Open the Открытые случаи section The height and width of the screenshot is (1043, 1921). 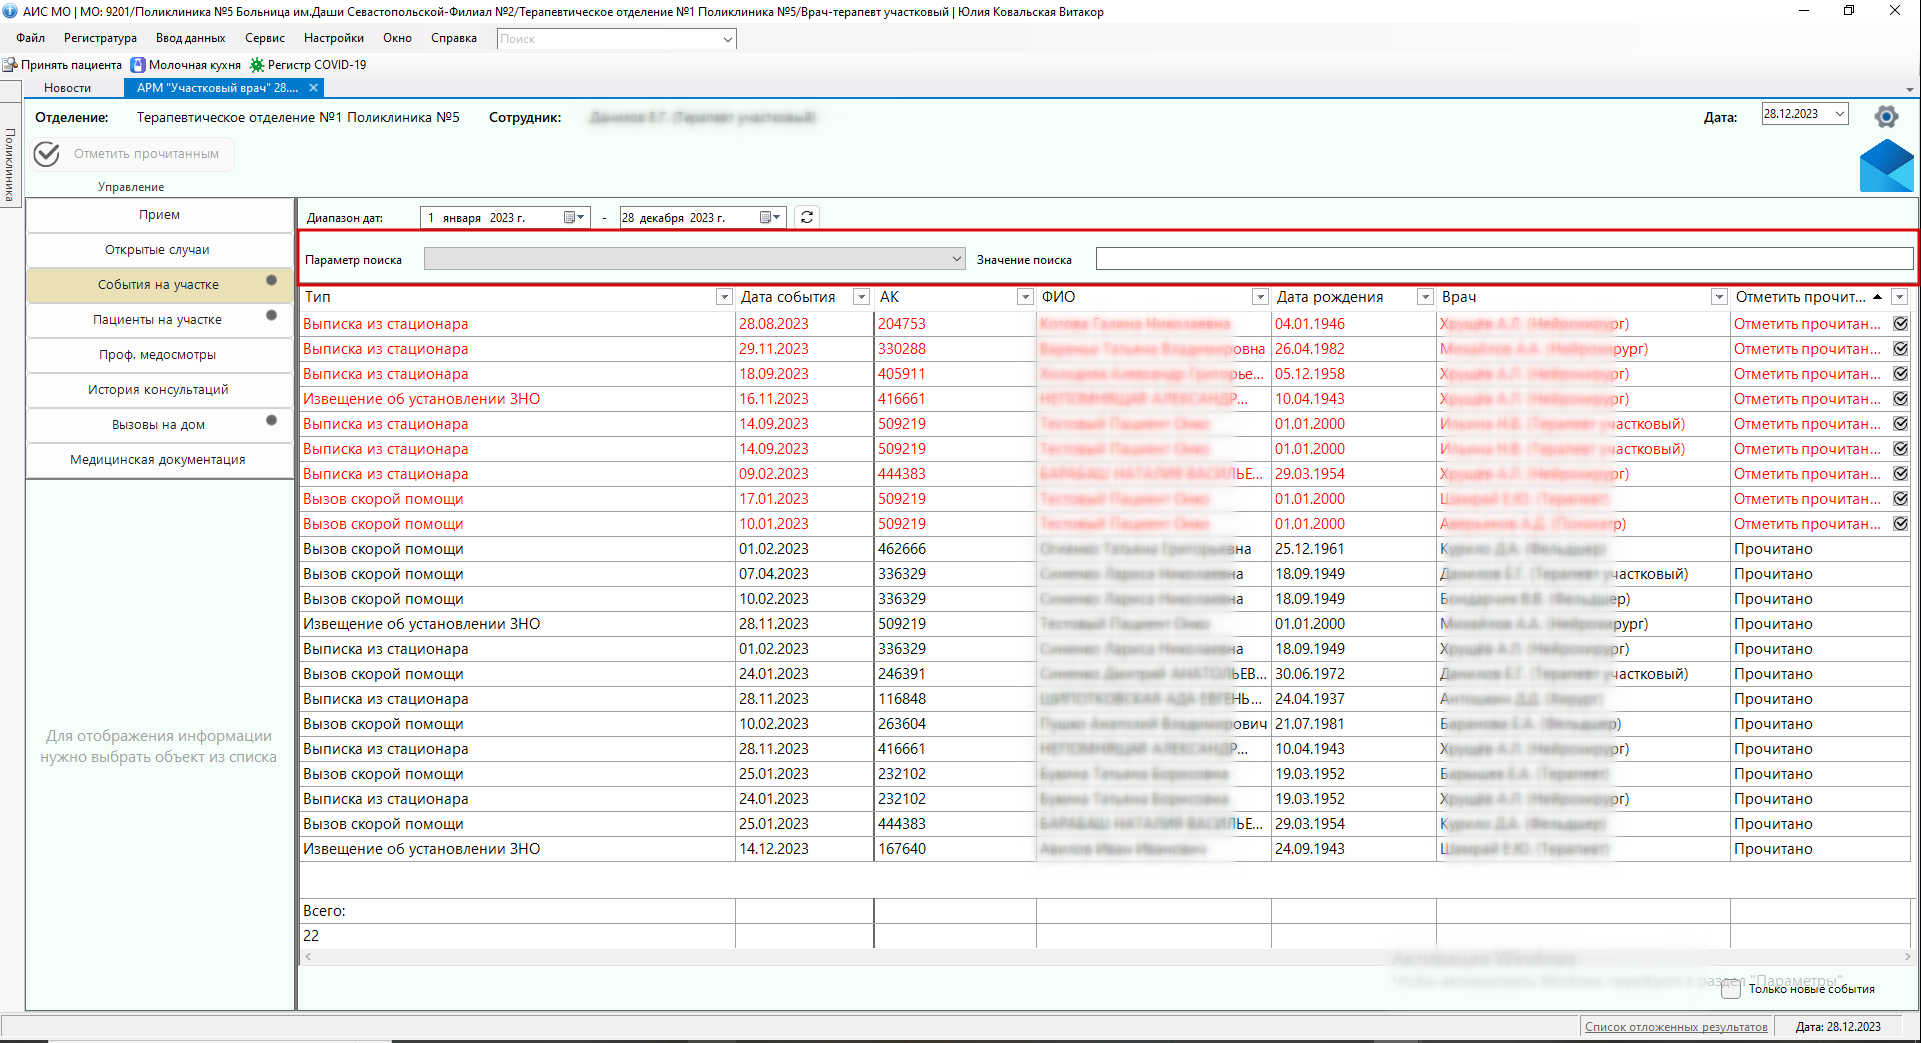pos(159,250)
